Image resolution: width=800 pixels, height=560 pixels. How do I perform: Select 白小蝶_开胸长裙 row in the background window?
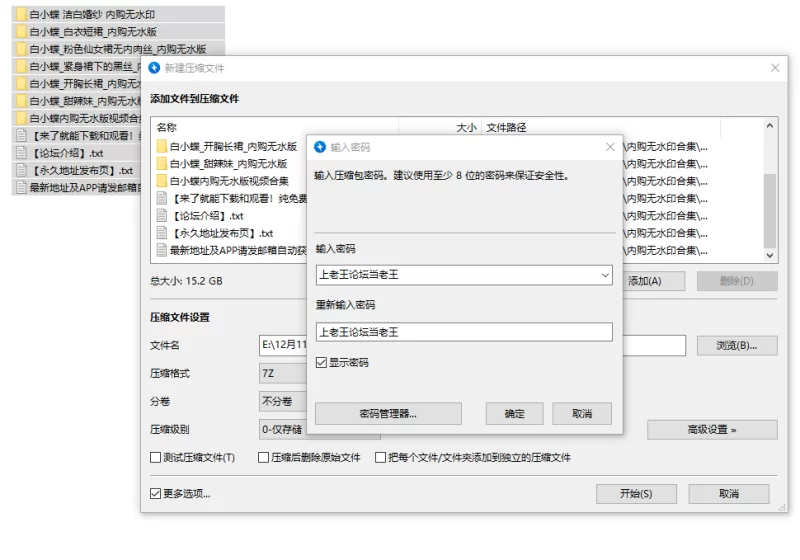point(77,84)
